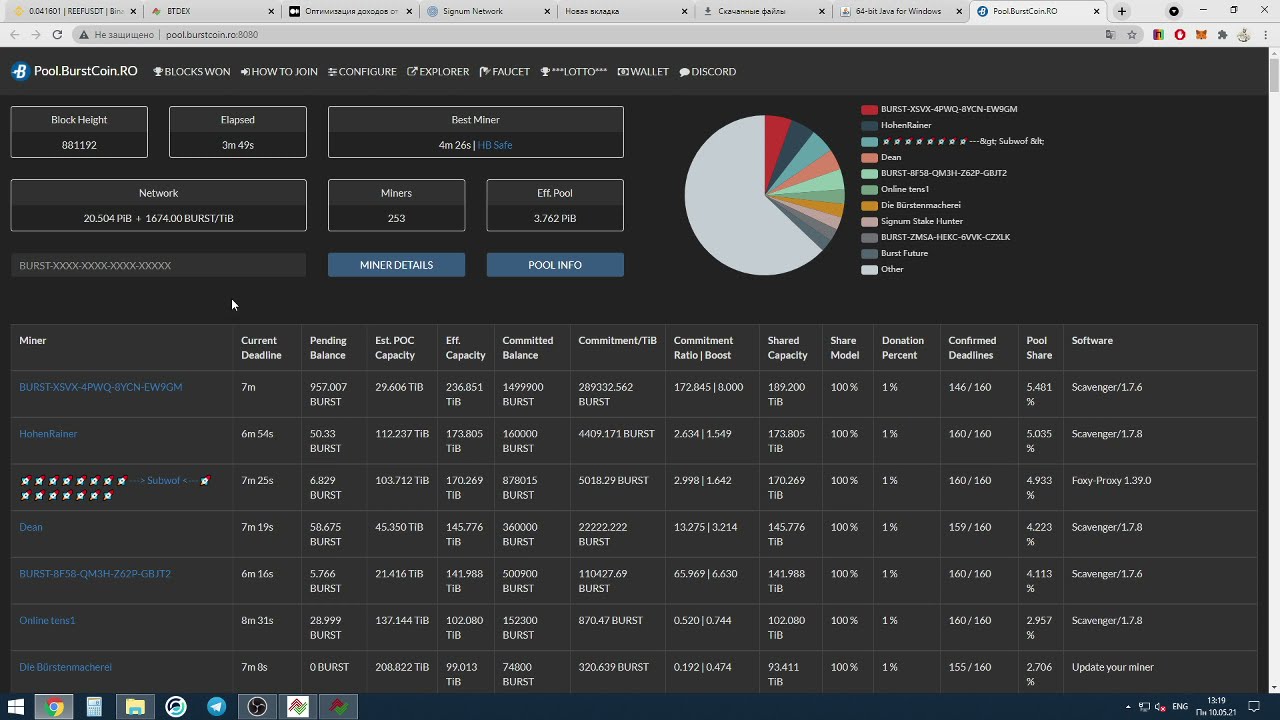Click the Pool.BurstCoin.RO logo icon
The height and width of the screenshot is (720, 1280).
pos(20,71)
